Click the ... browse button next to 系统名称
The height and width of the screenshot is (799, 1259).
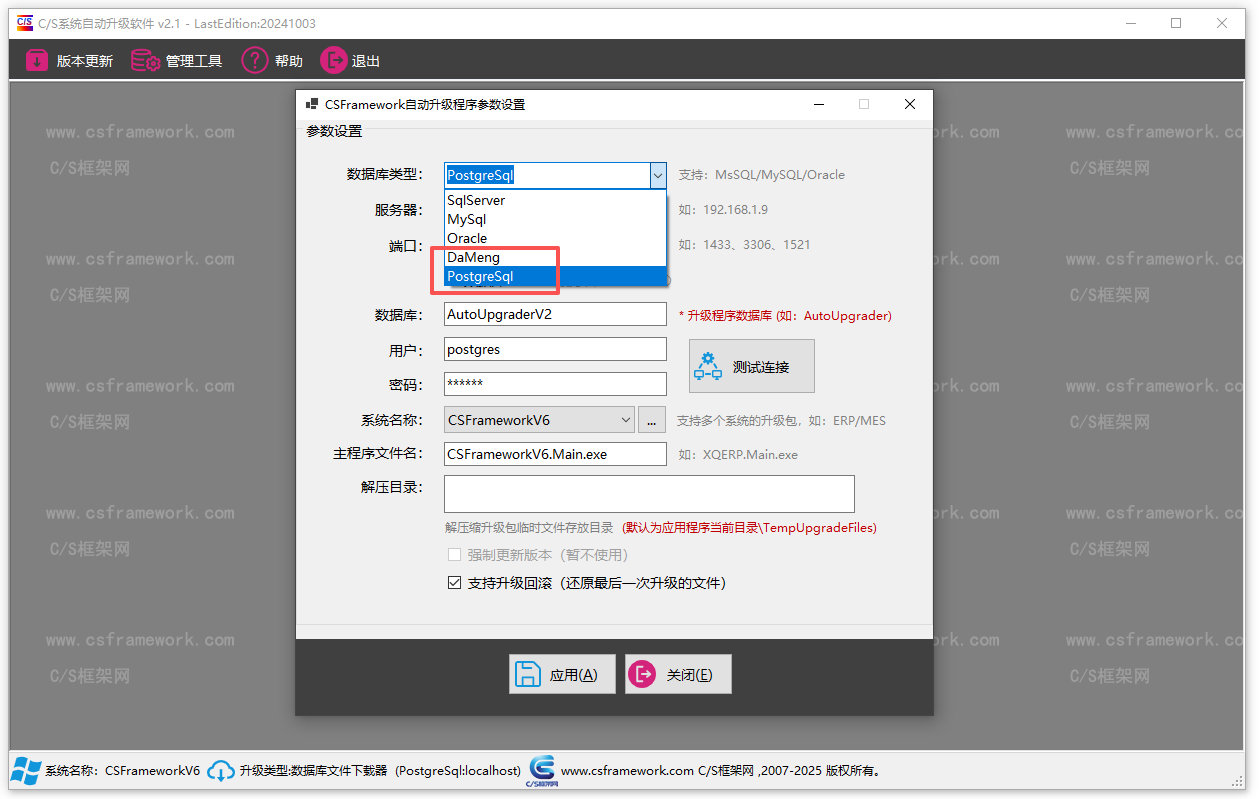click(x=651, y=419)
